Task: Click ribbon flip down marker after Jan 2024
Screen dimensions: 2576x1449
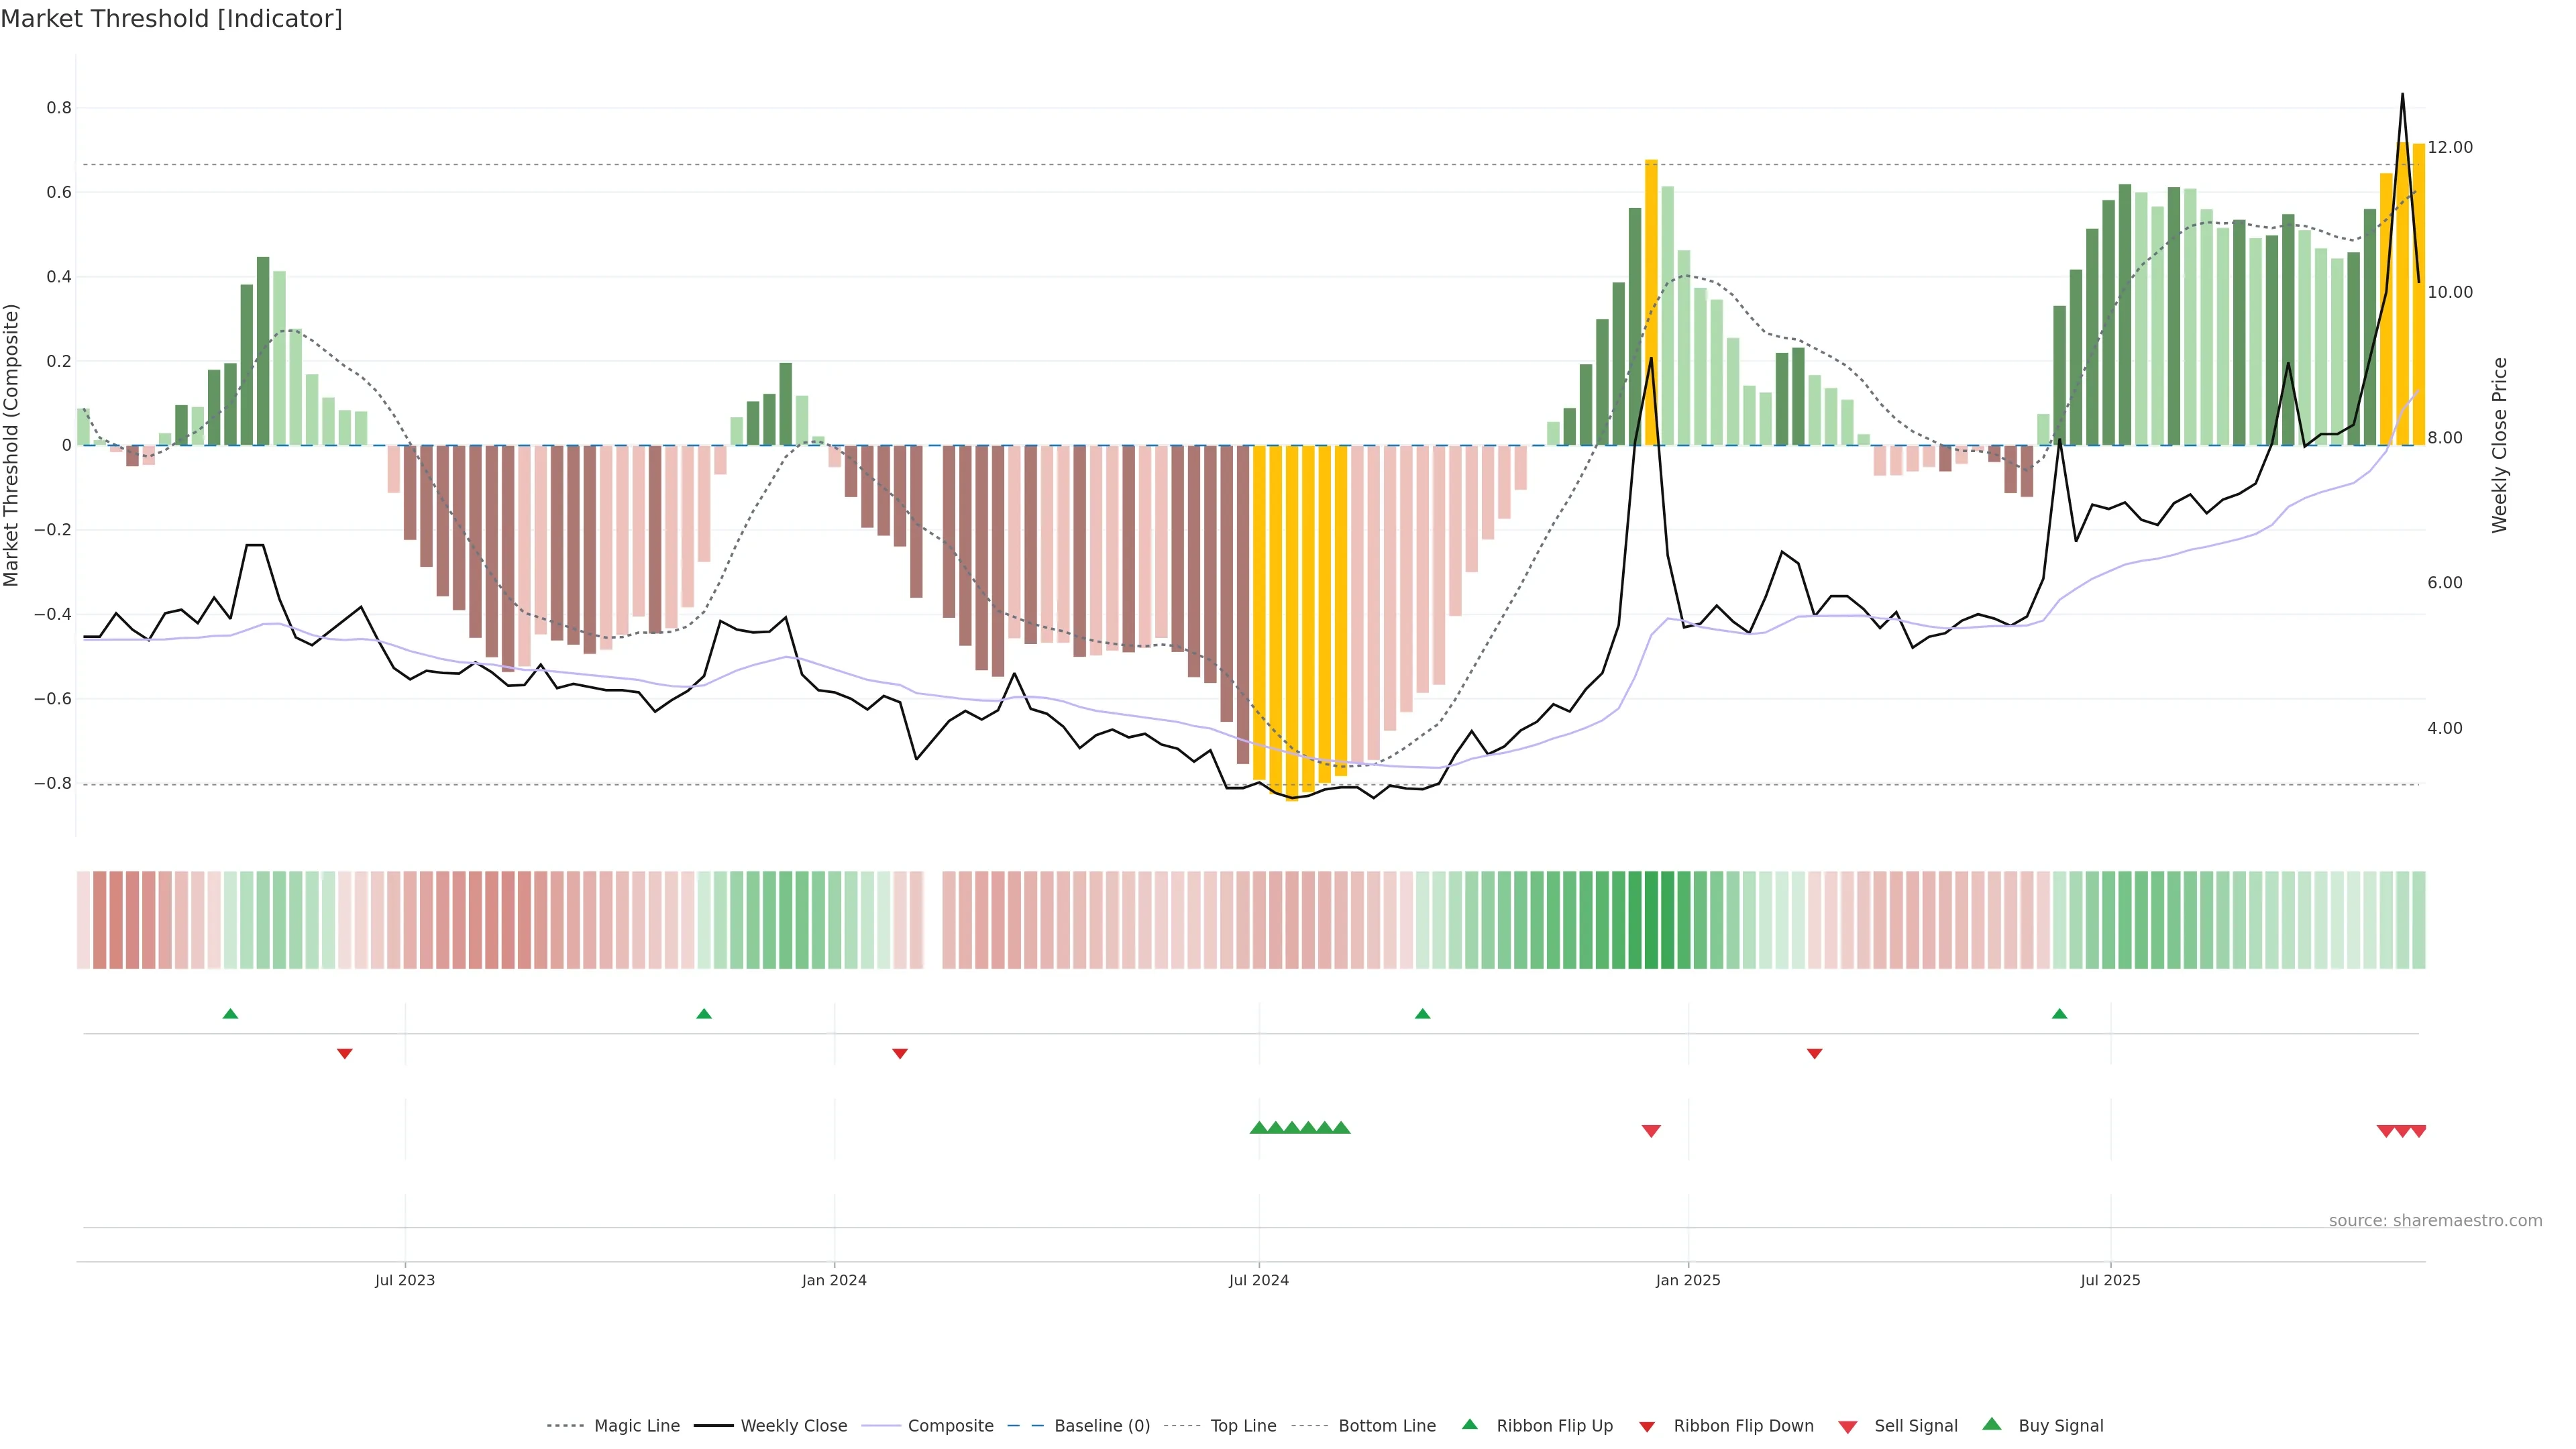Action: (900, 1053)
